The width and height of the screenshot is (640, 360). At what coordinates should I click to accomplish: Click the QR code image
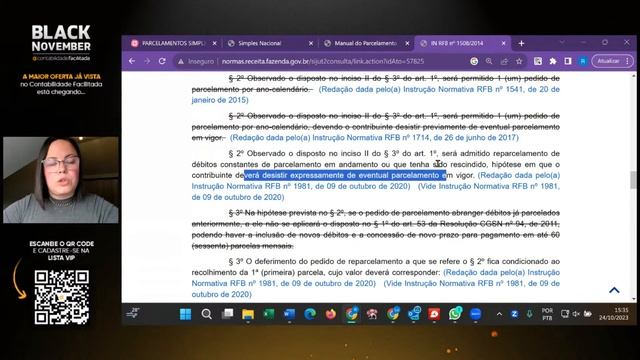coord(62,298)
